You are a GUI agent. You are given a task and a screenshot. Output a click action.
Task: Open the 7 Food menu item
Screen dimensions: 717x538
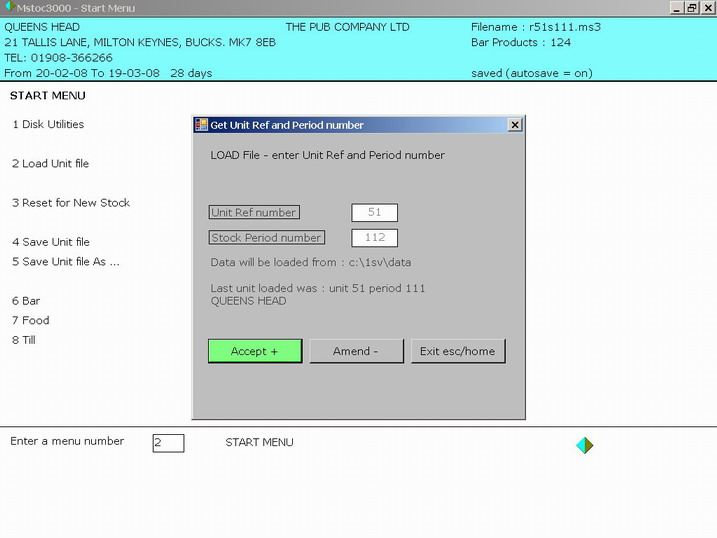click(30, 321)
